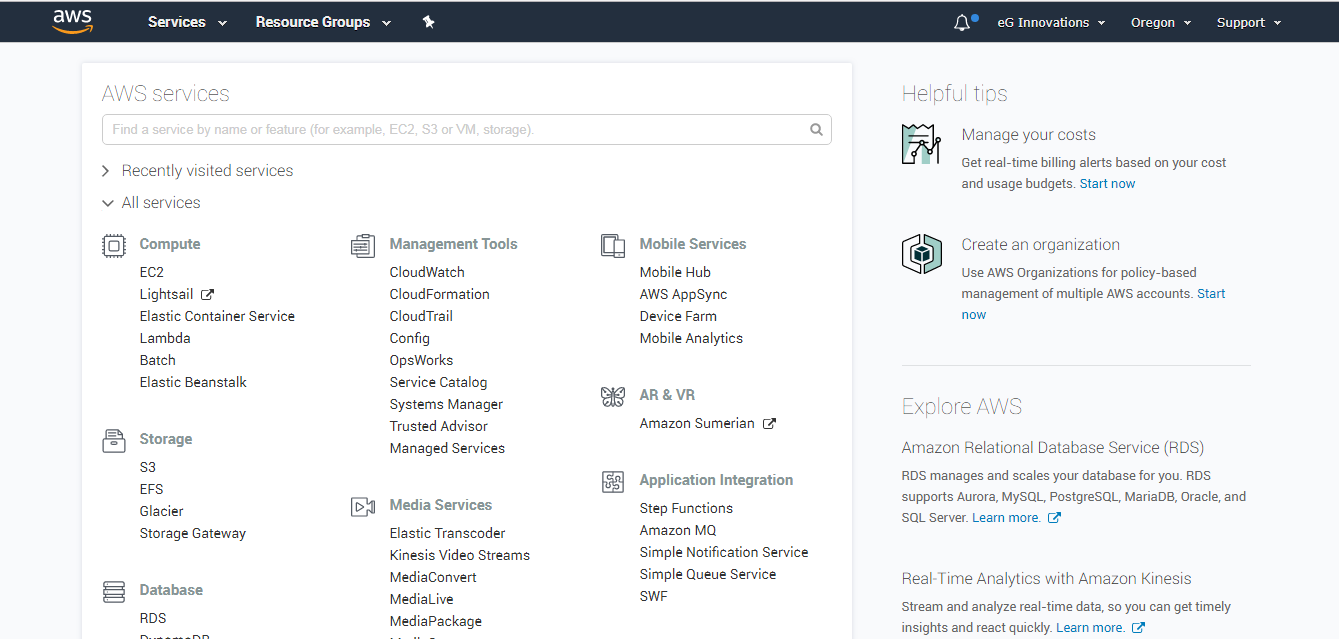Screen dimensions: 1339x639
Task: Click external link icon beside Lightsail
Action: coord(207,294)
